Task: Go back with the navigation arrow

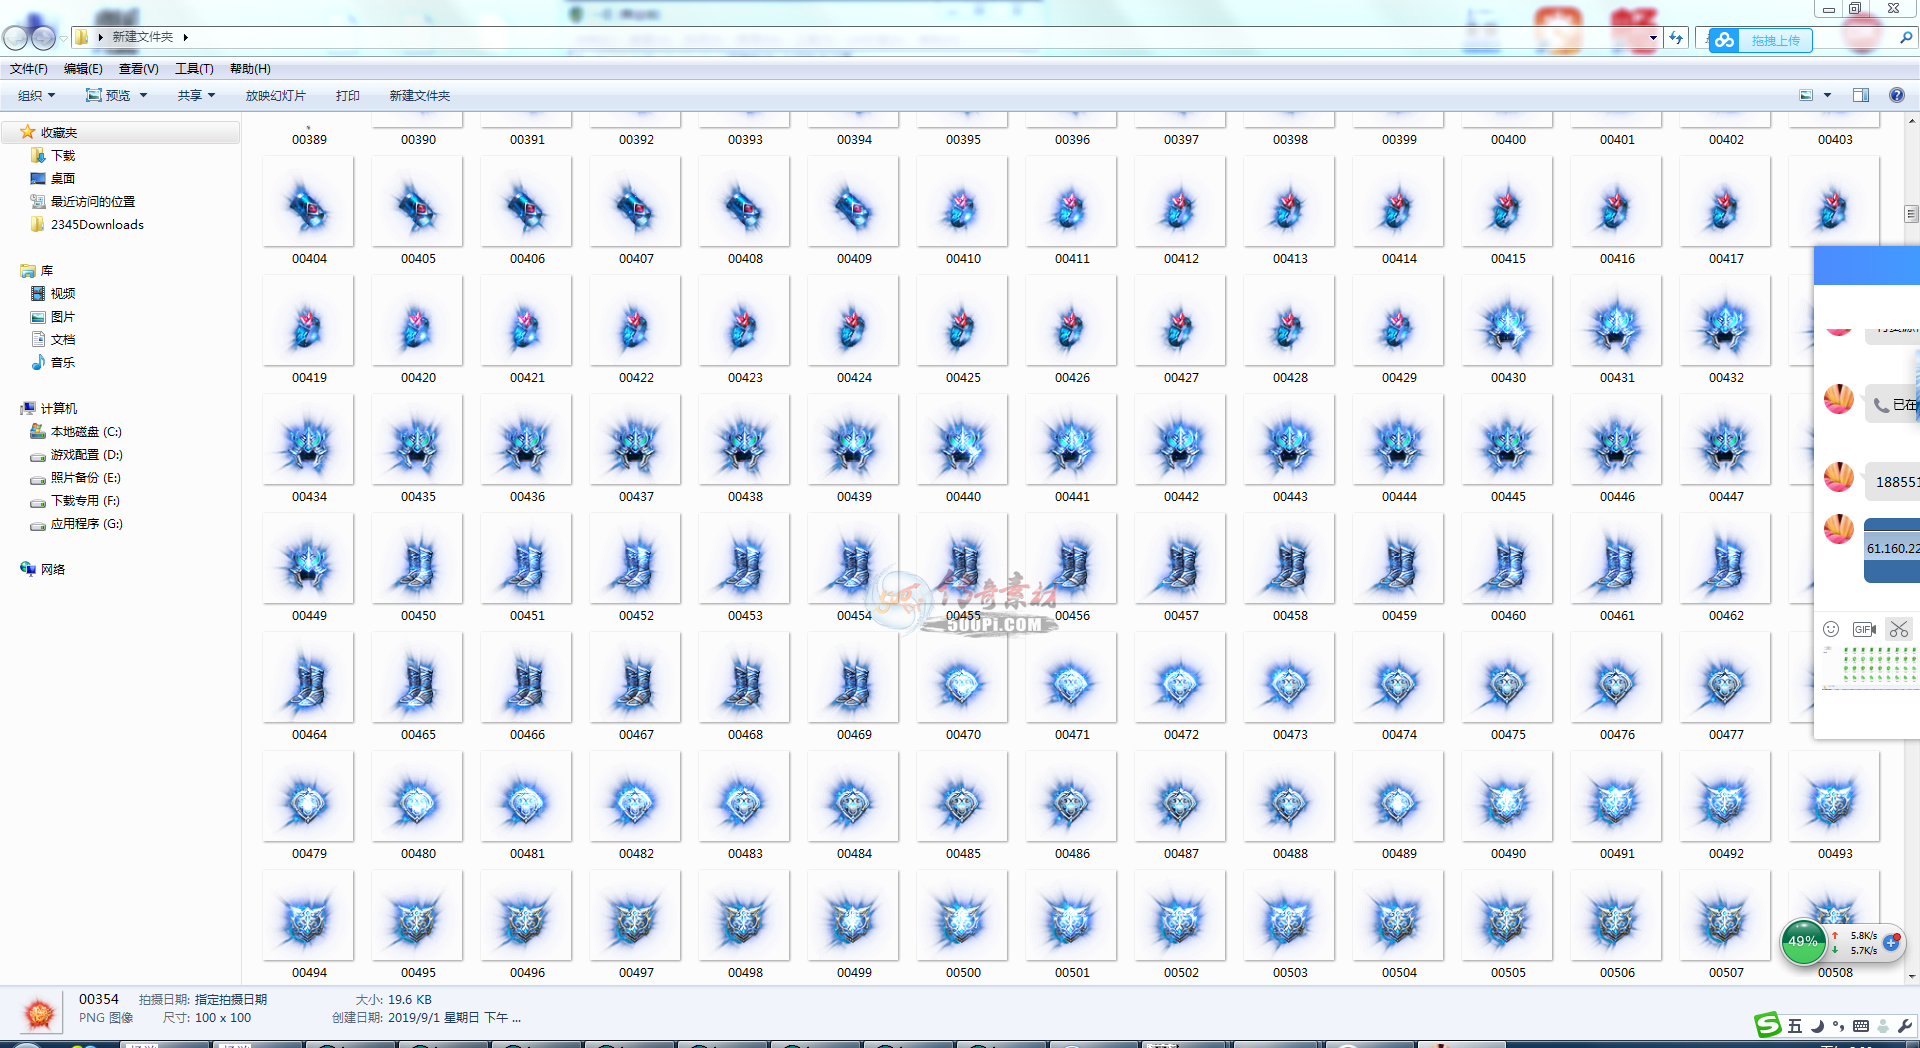Action: (x=15, y=38)
